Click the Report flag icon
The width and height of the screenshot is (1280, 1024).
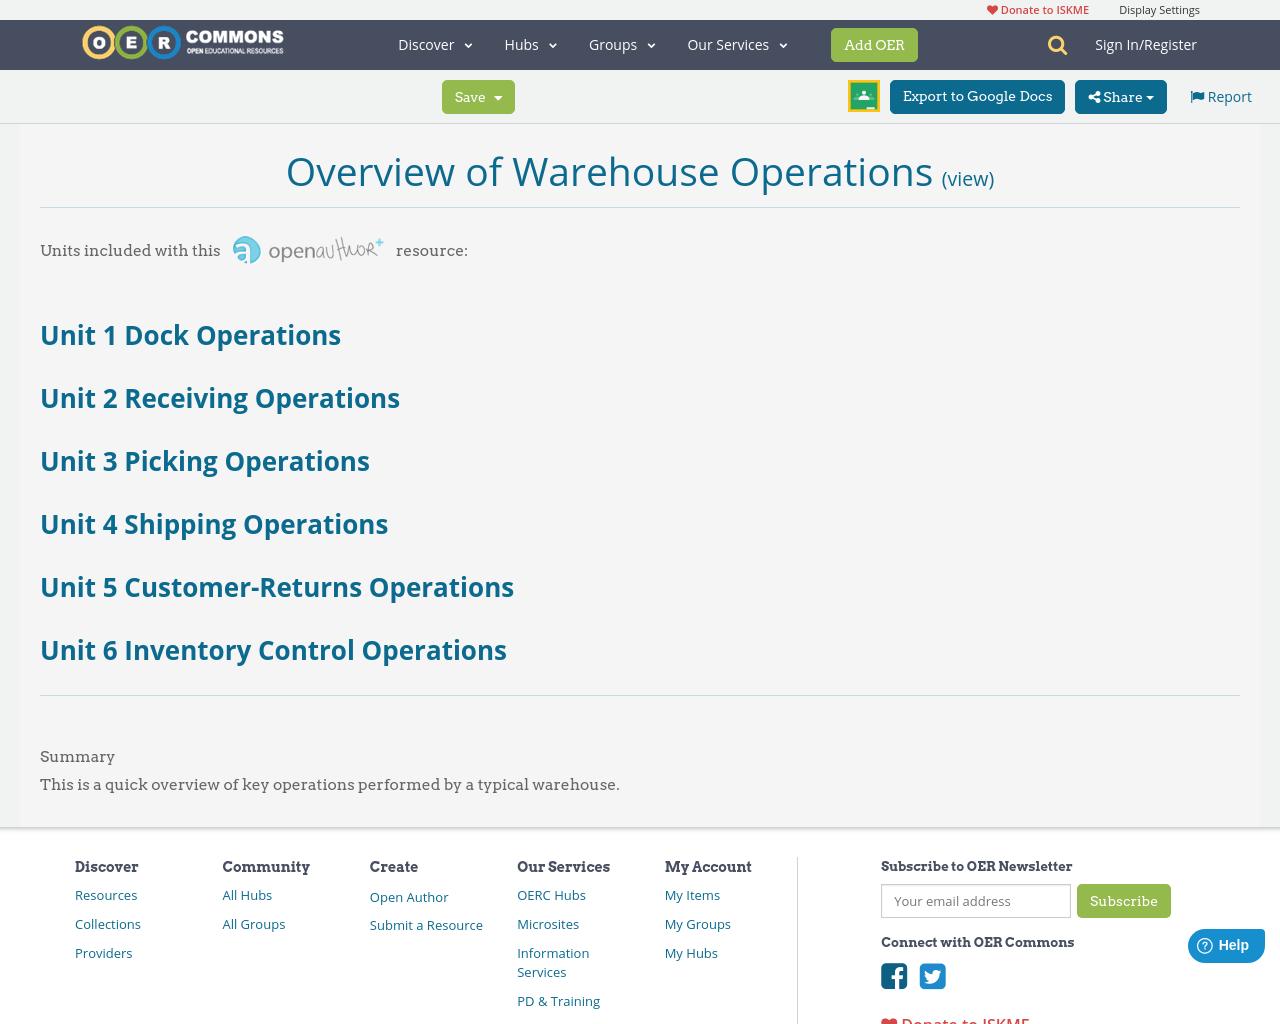1196,95
